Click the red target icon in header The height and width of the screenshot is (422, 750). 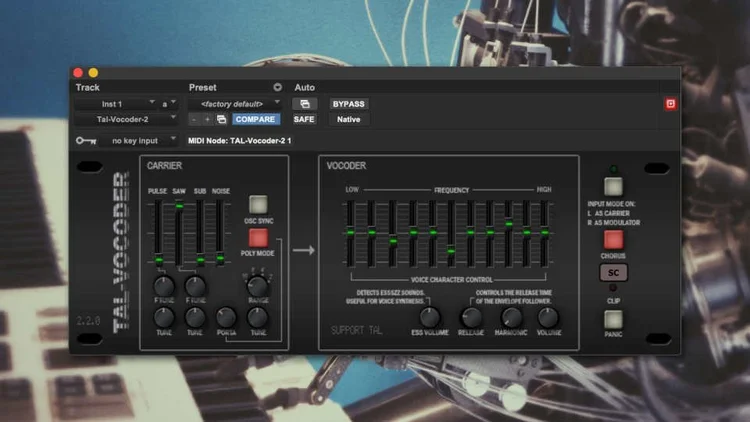[670, 104]
